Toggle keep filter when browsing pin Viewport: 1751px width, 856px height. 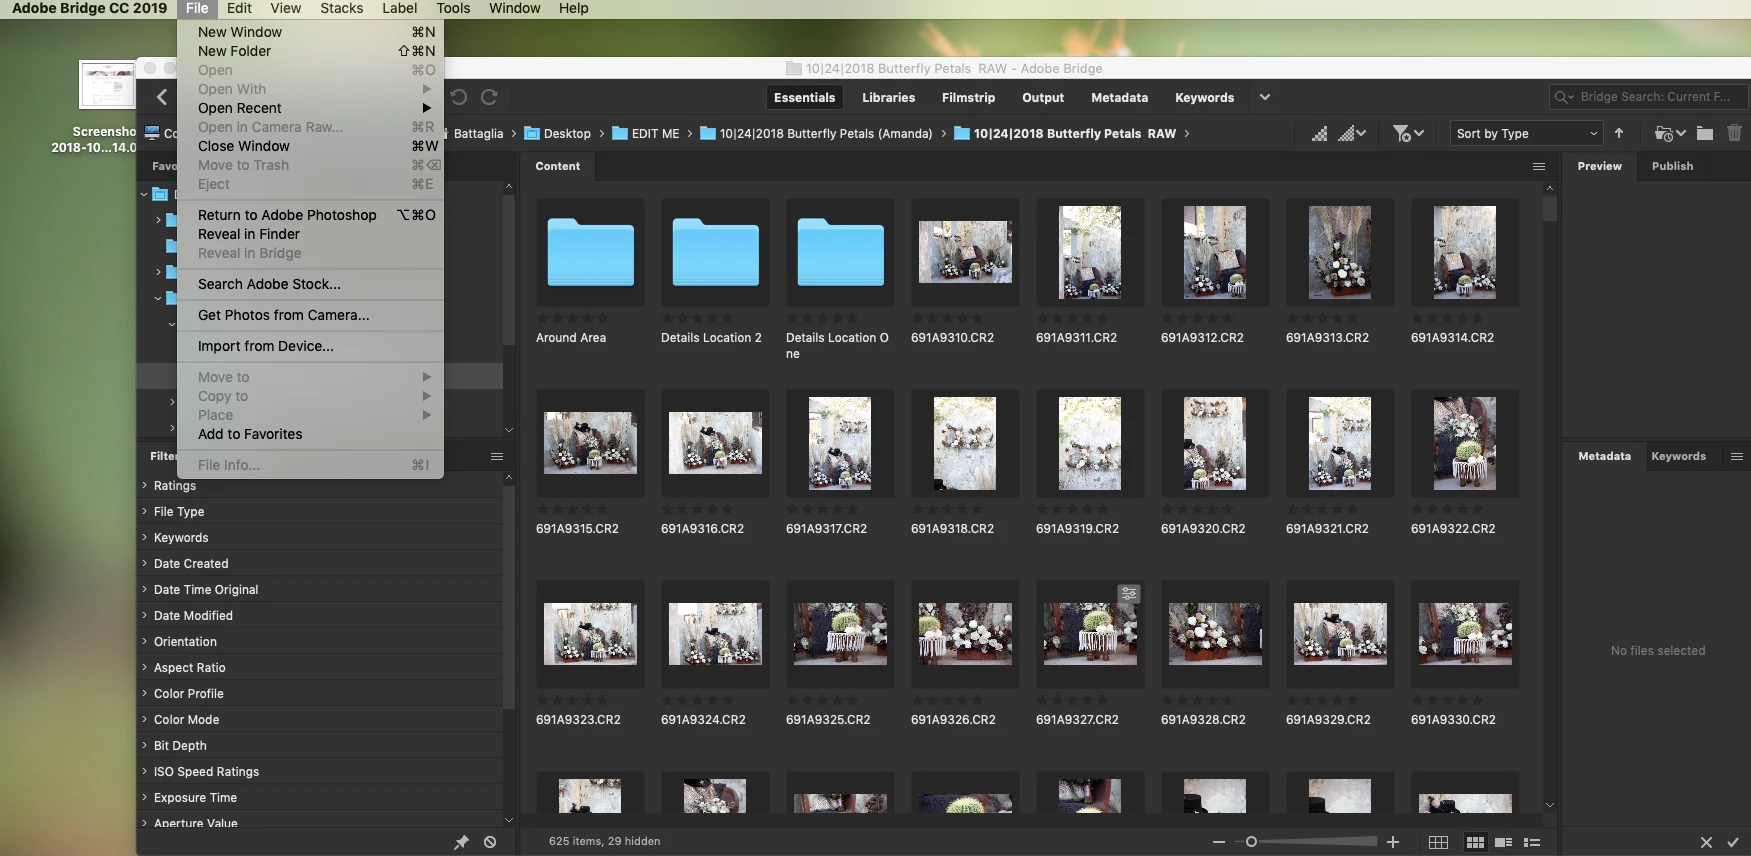pyautogui.click(x=461, y=842)
